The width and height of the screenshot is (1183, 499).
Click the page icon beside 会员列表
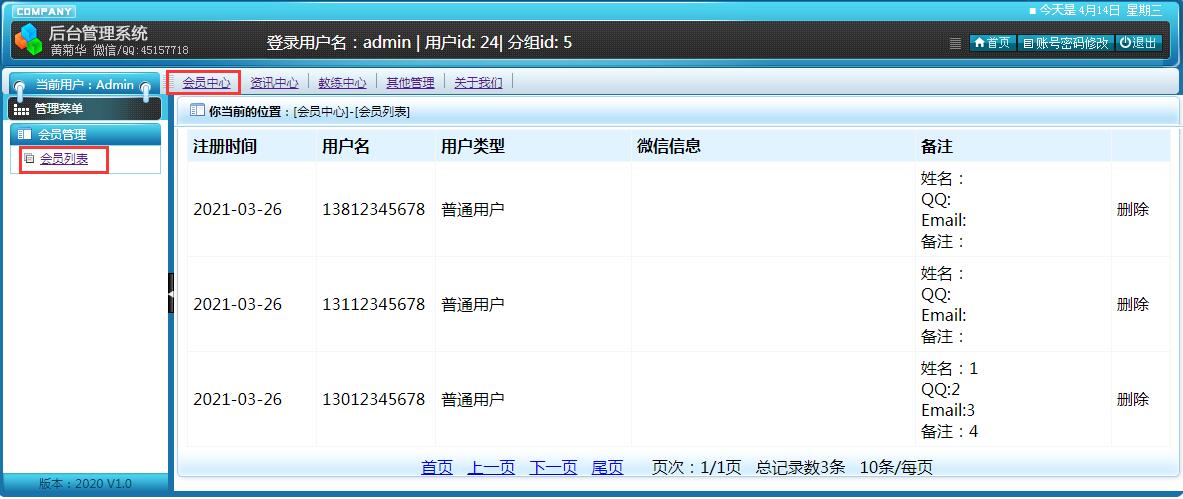[x=29, y=159]
